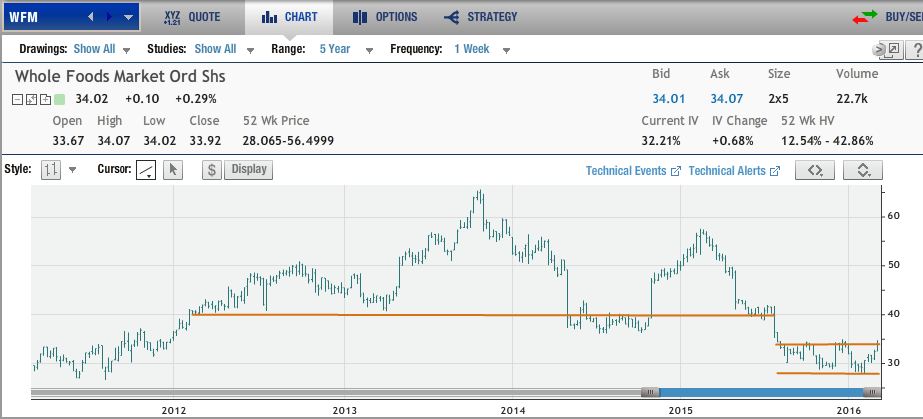Go to next symbol using right arrow
The height and width of the screenshot is (419, 923).
tap(109, 17)
